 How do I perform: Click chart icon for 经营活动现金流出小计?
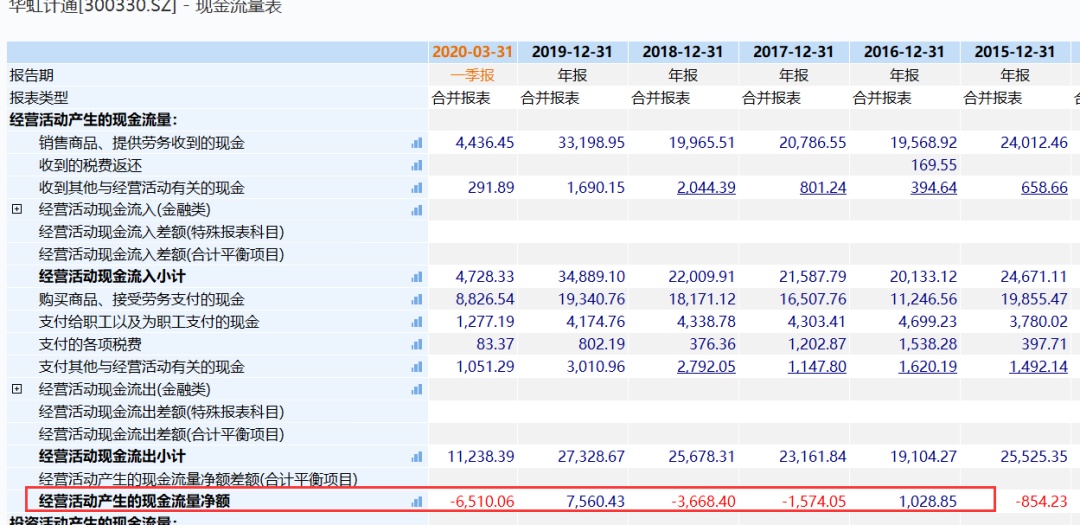coord(417,457)
